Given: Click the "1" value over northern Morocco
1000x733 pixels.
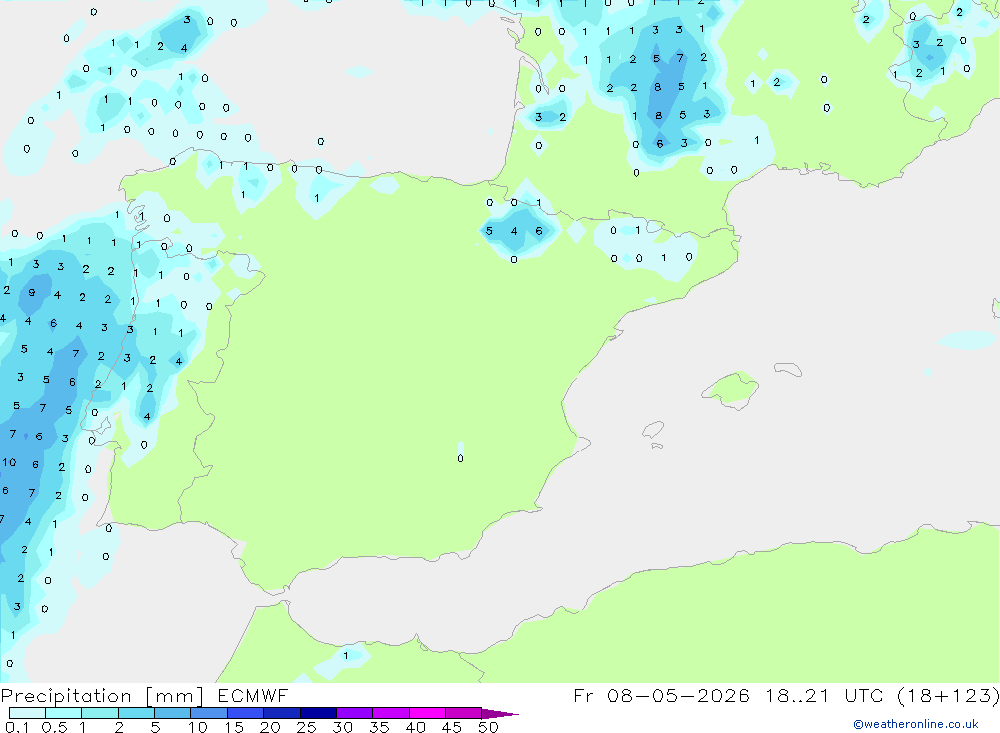Looking at the screenshot, I should coord(346,655).
